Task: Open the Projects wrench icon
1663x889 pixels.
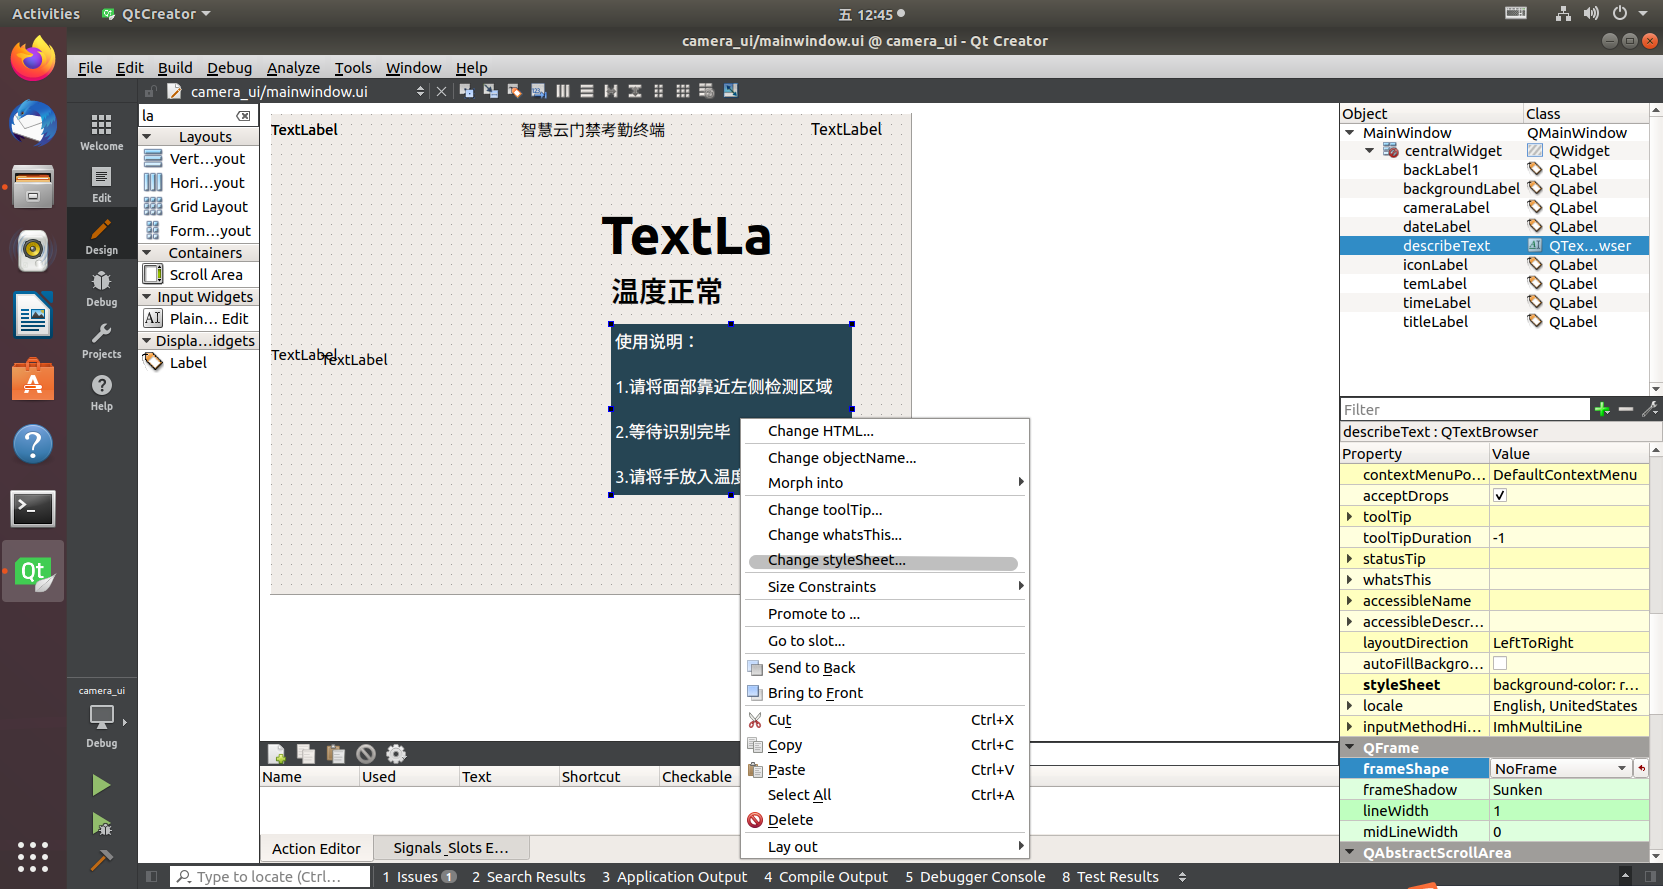Action: pos(101,340)
